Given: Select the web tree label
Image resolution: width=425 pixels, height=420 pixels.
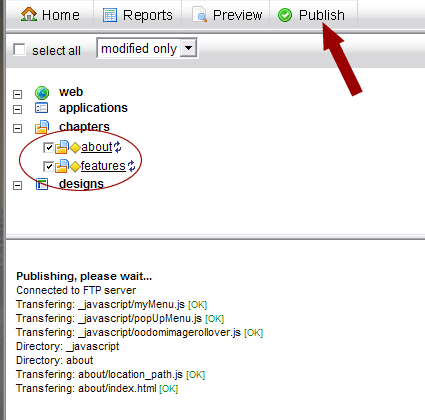Looking at the screenshot, I should point(71,92).
